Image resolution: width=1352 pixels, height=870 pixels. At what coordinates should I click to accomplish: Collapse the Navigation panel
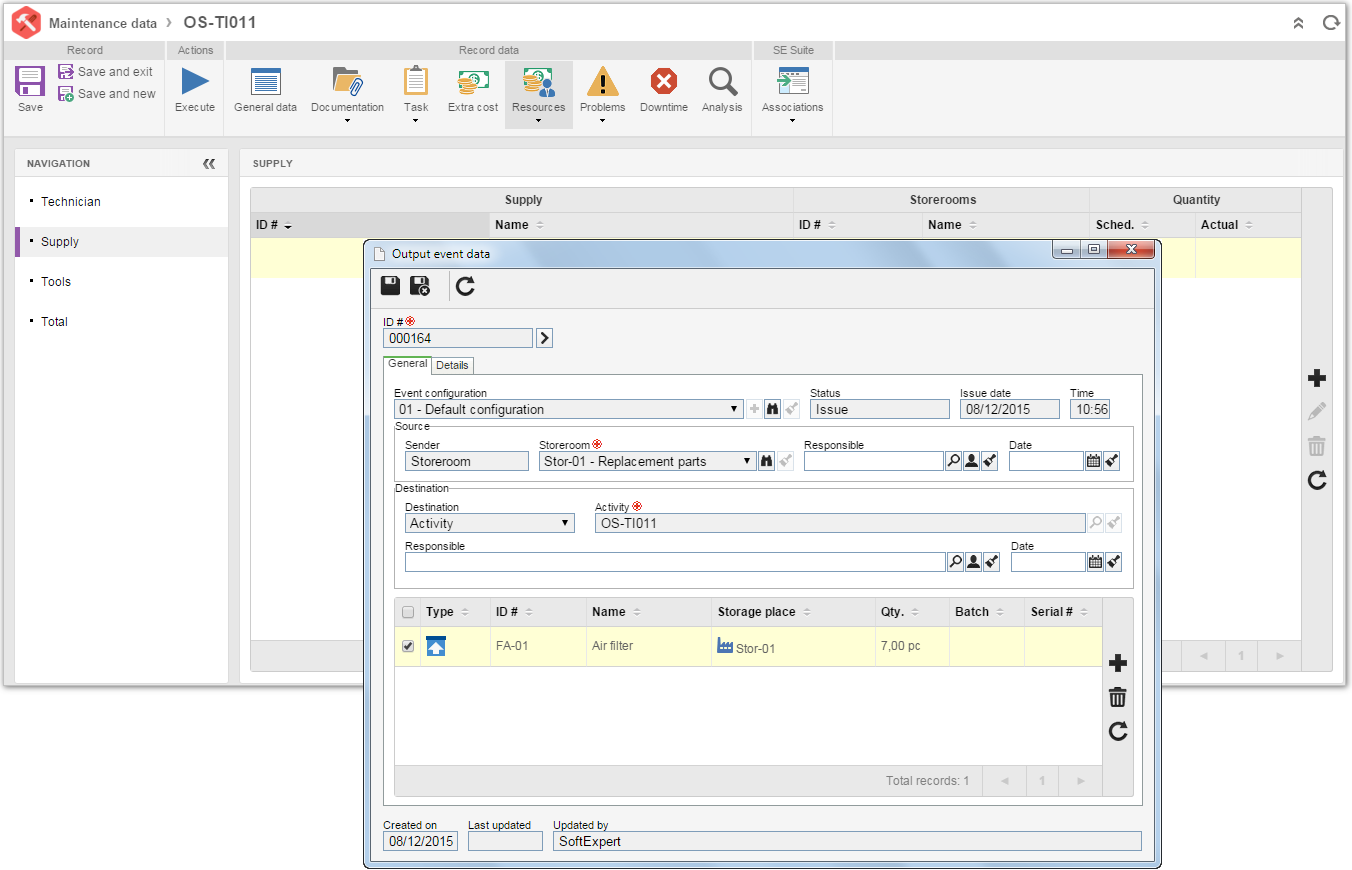click(x=209, y=164)
